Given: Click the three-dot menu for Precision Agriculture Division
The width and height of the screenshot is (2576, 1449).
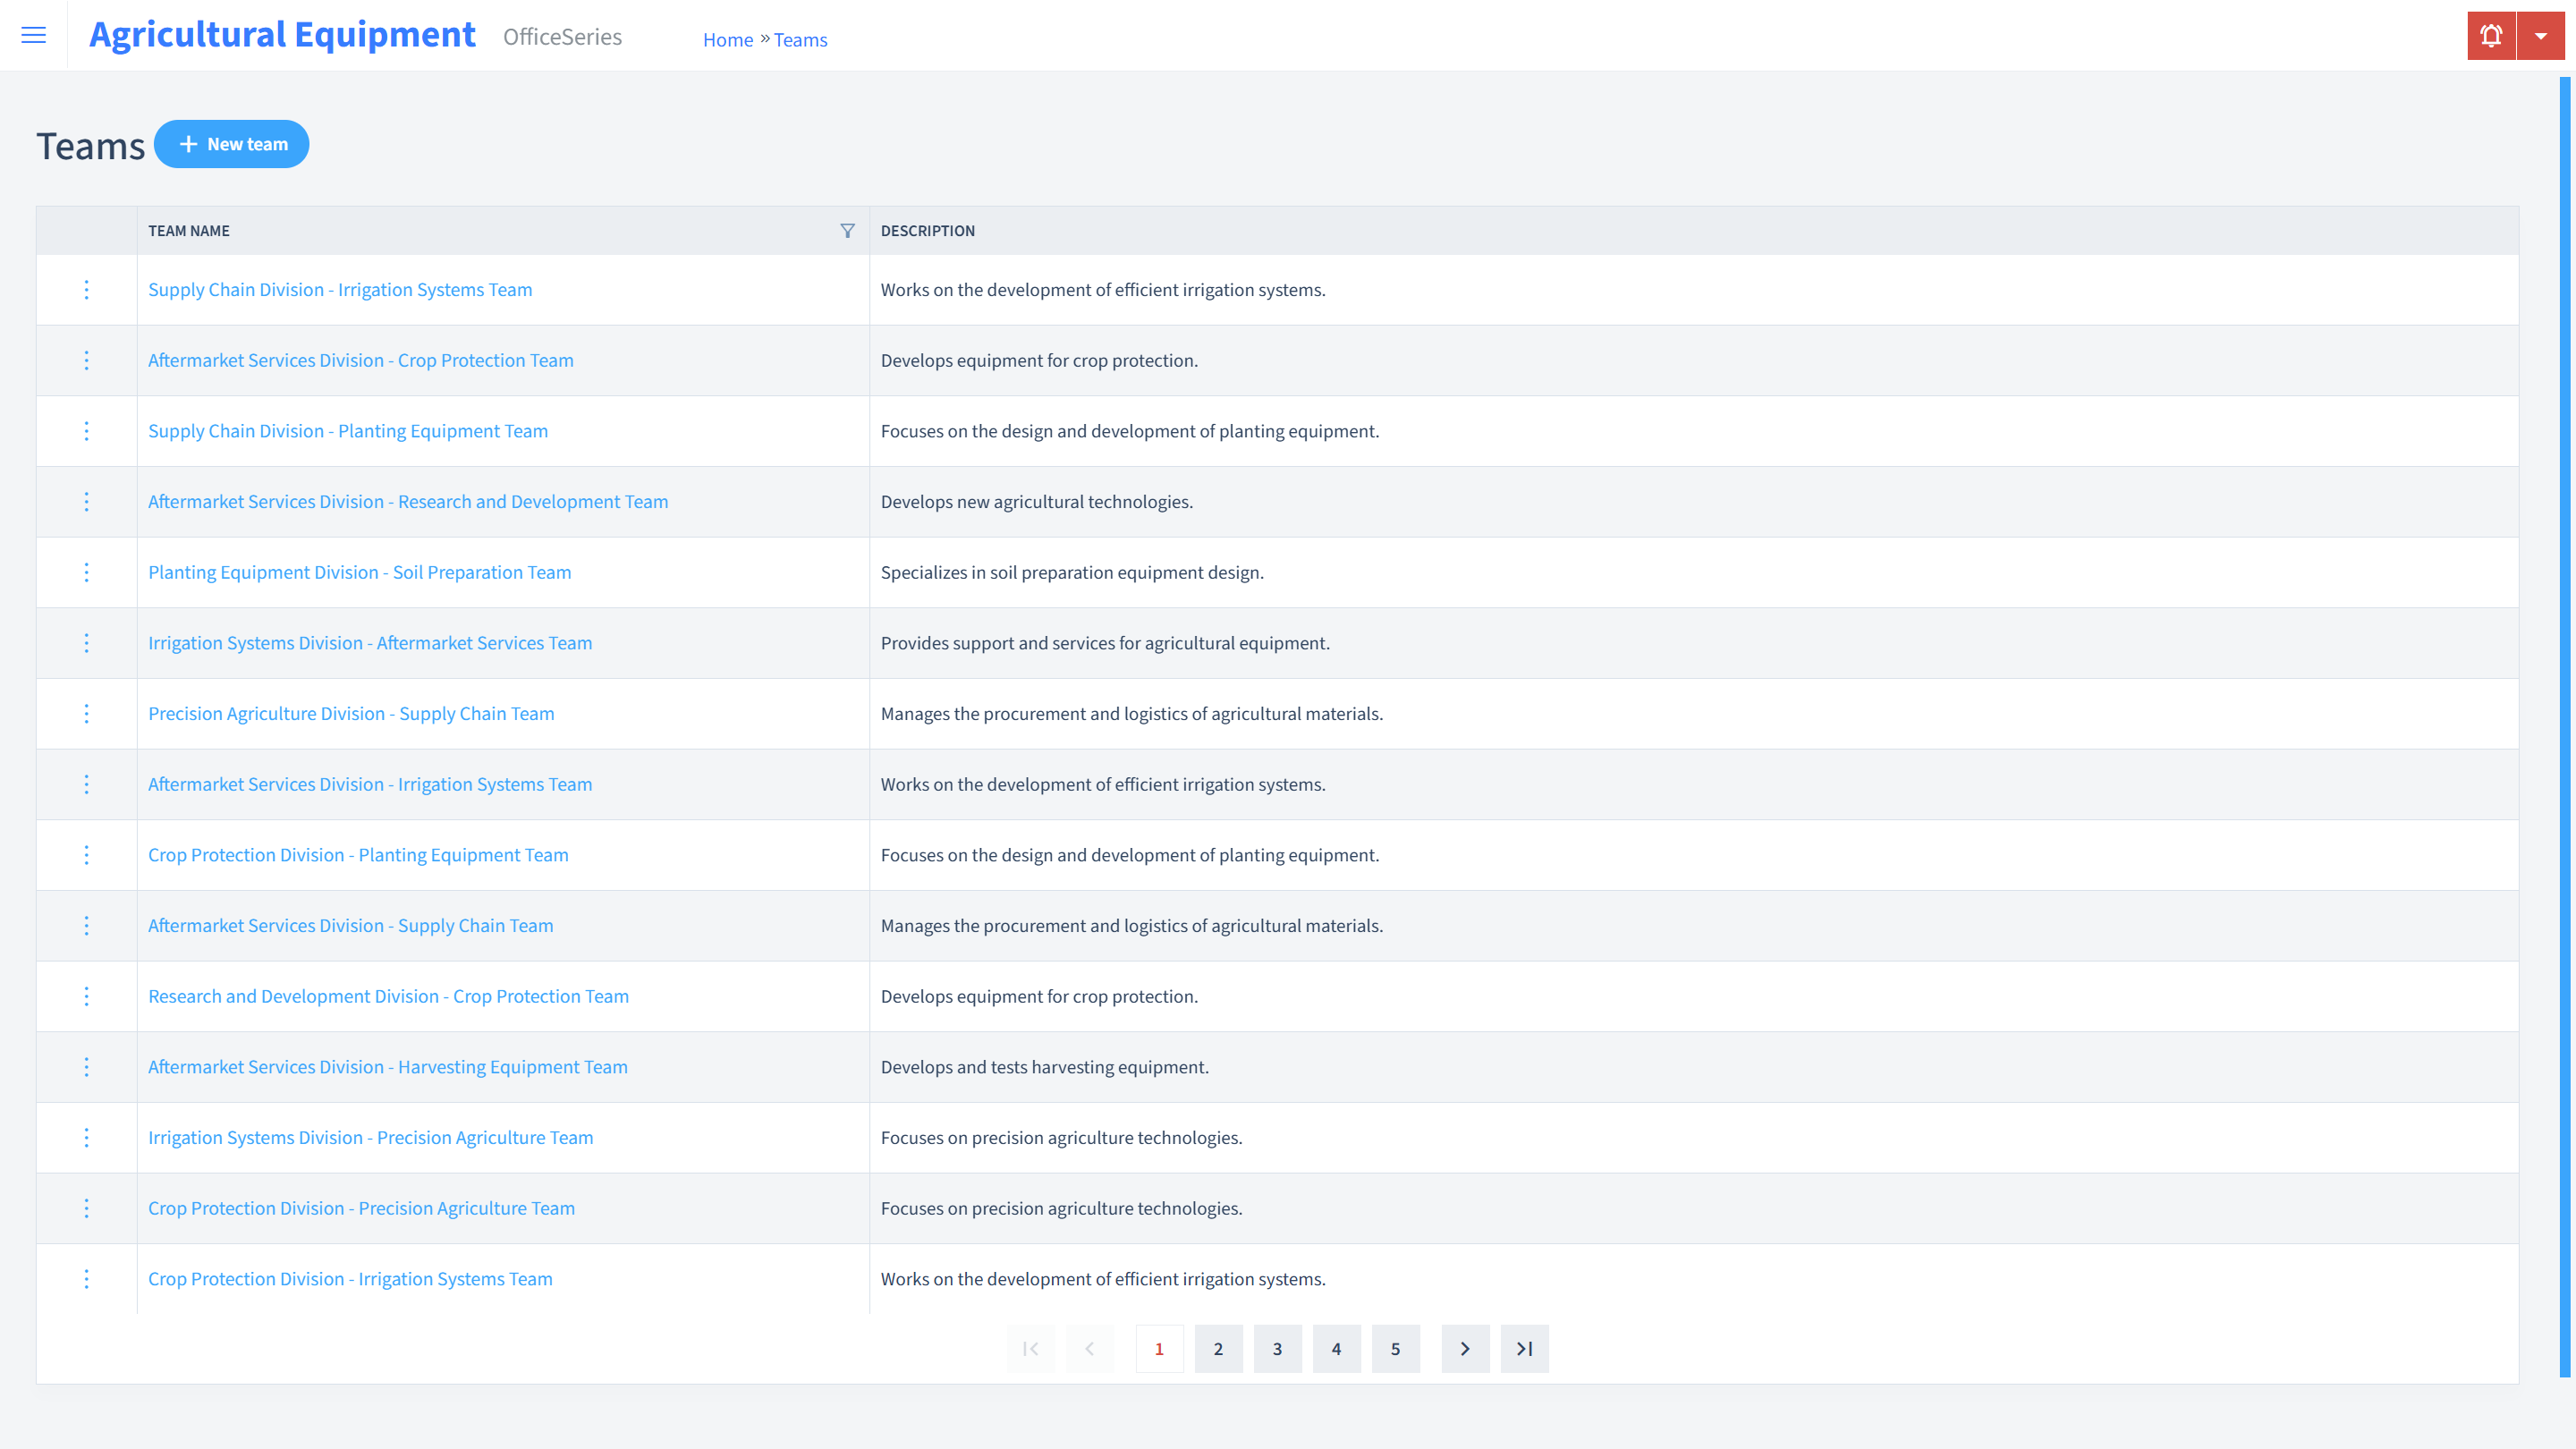Looking at the screenshot, I should point(85,713).
